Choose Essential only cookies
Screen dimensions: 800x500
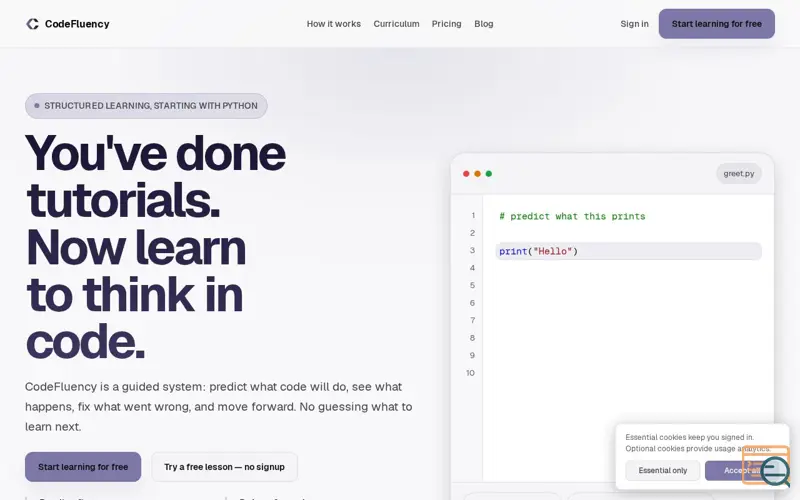[x=662, y=470]
